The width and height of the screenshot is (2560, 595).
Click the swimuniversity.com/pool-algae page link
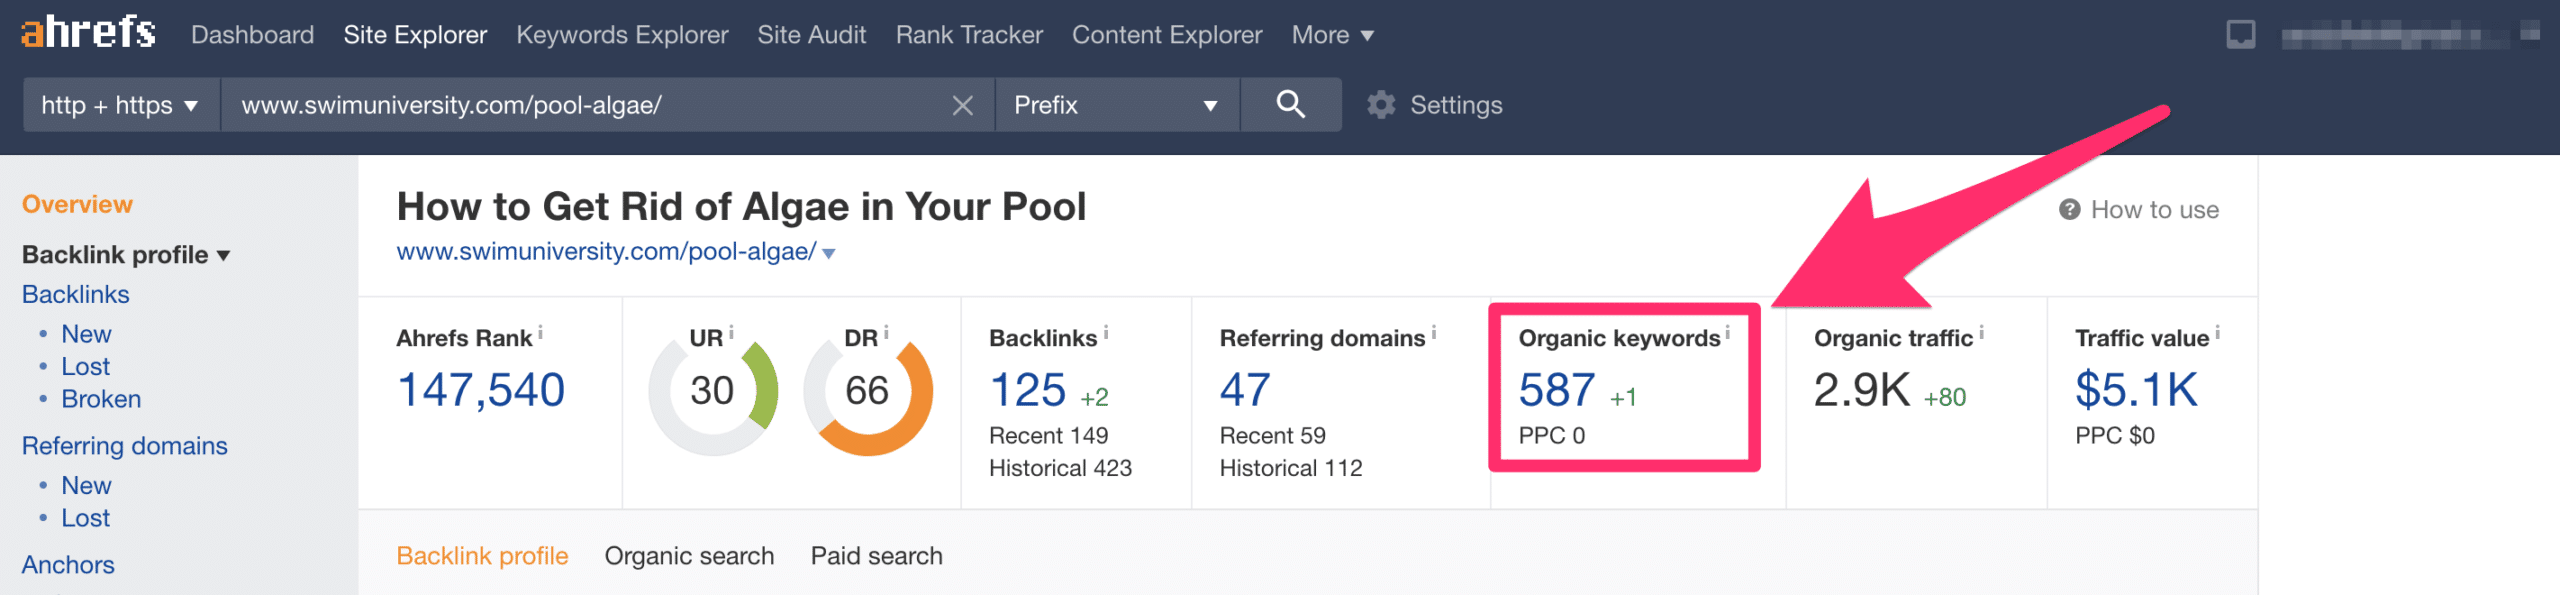click(606, 252)
